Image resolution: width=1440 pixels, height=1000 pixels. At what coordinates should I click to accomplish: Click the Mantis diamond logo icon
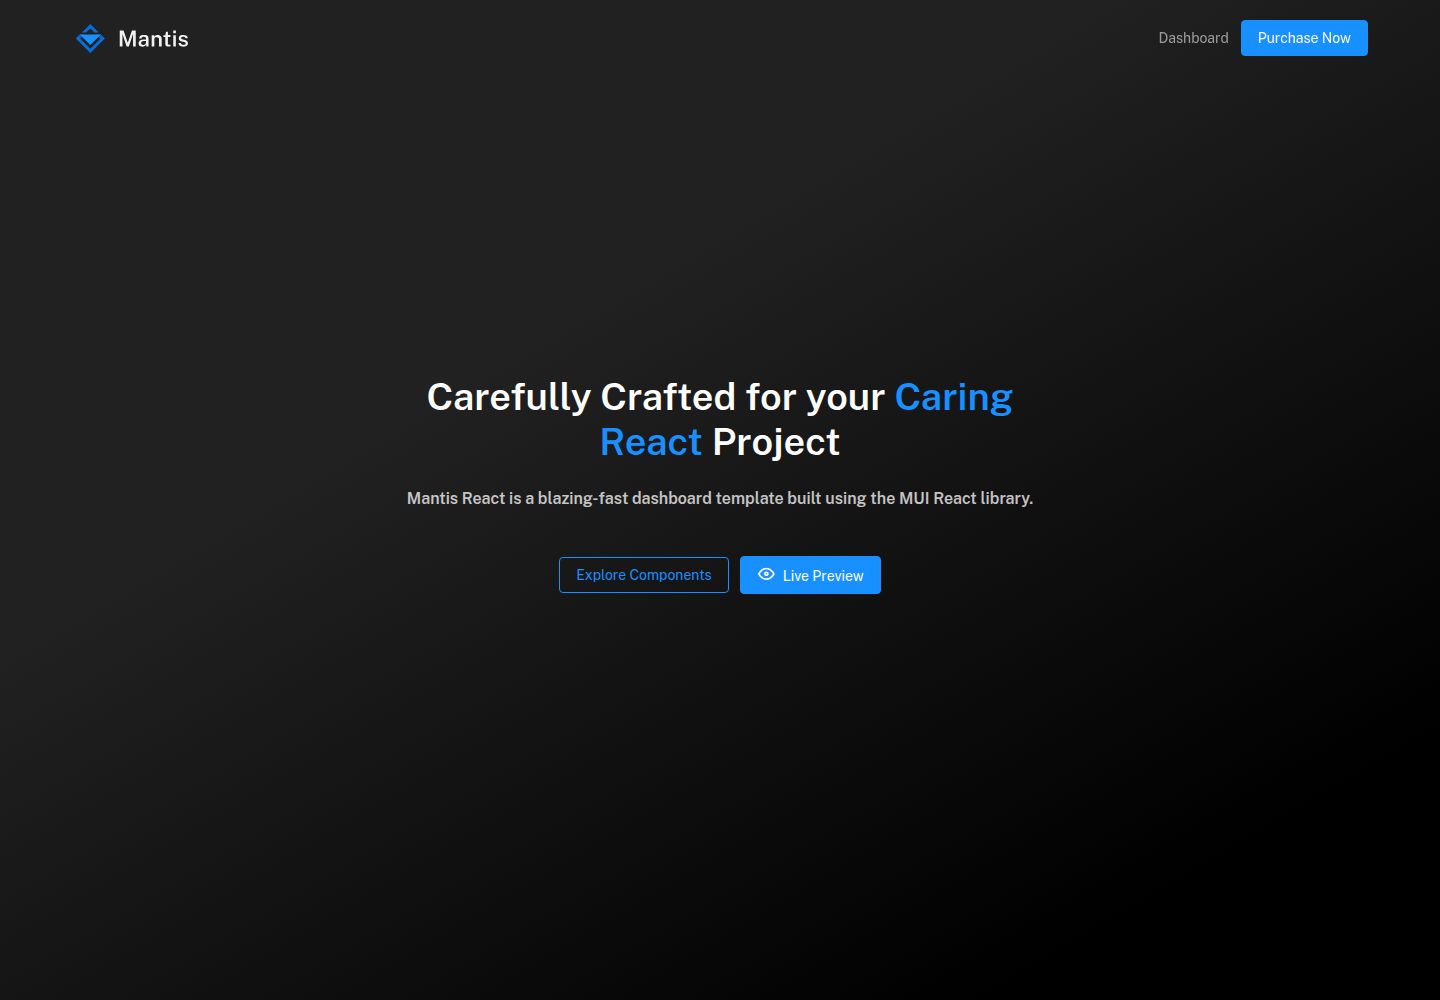coord(90,38)
